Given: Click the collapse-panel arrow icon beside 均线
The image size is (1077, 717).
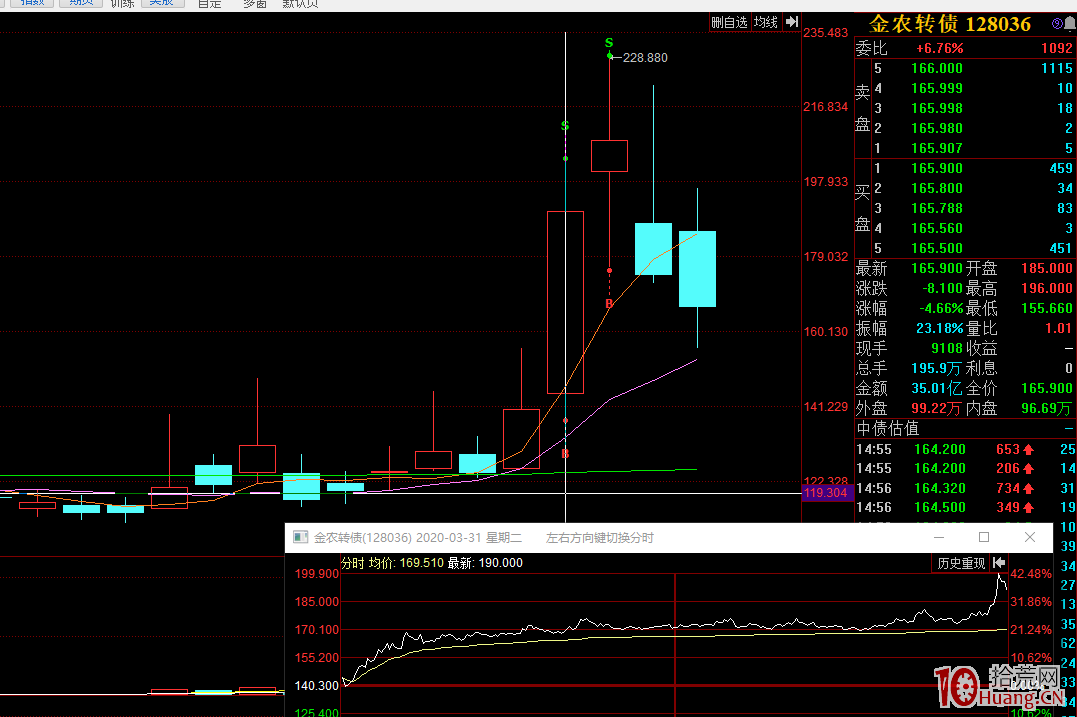Looking at the screenshot, I should 792,22.
